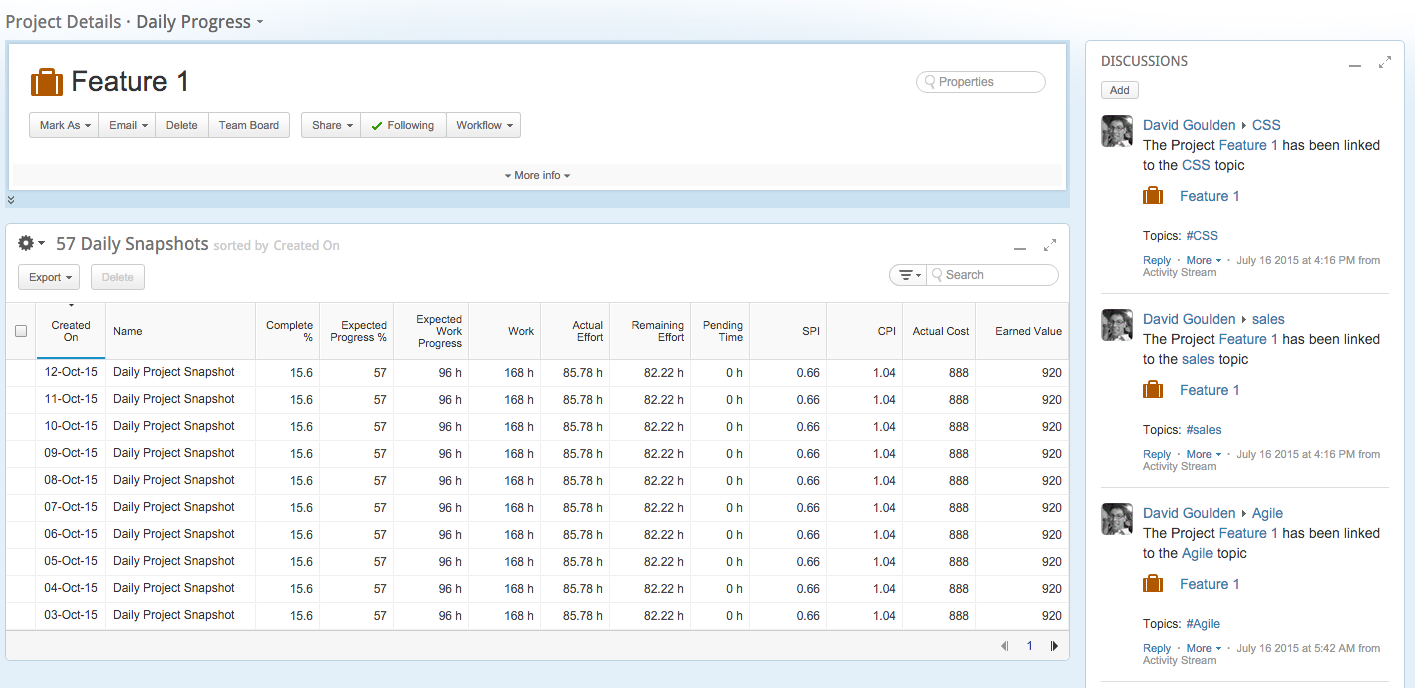The image size is (1415, 688).
Task: Follow the #Agile topic link
Action: (x=1204, y=623)
